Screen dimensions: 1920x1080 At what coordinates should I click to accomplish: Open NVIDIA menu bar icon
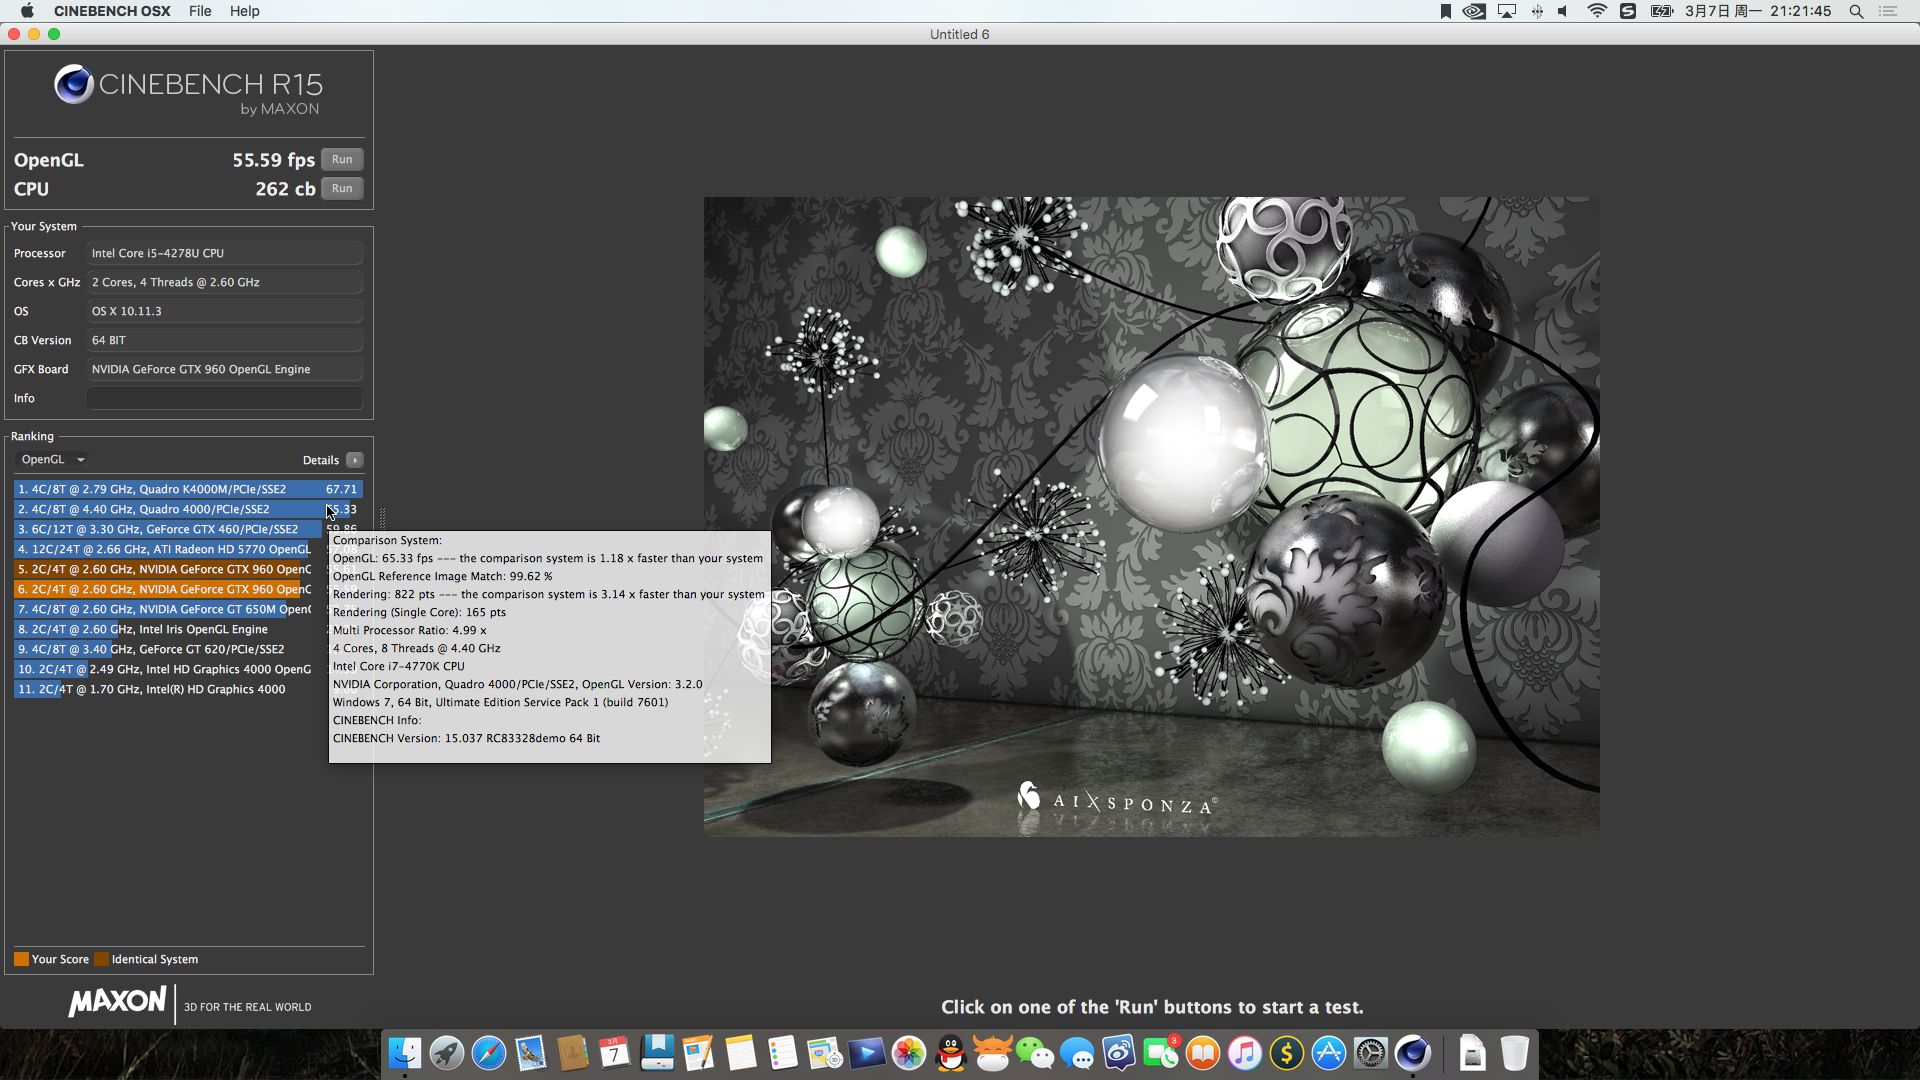(1474, 11)
